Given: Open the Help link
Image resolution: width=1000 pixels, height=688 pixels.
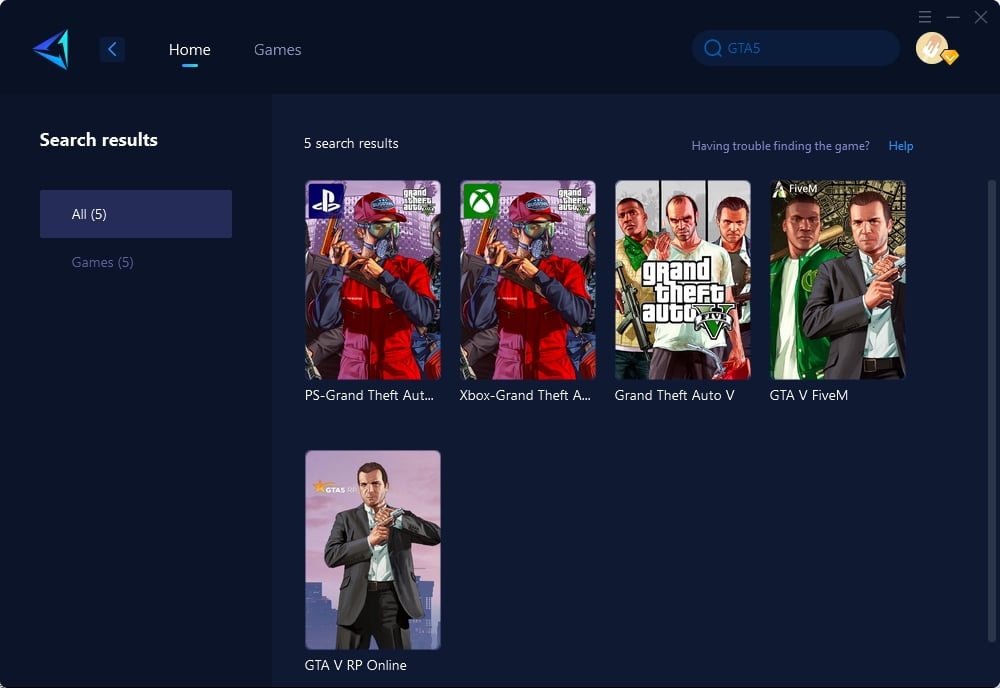Looking at the screenshot, I should (x=901, y=146).
